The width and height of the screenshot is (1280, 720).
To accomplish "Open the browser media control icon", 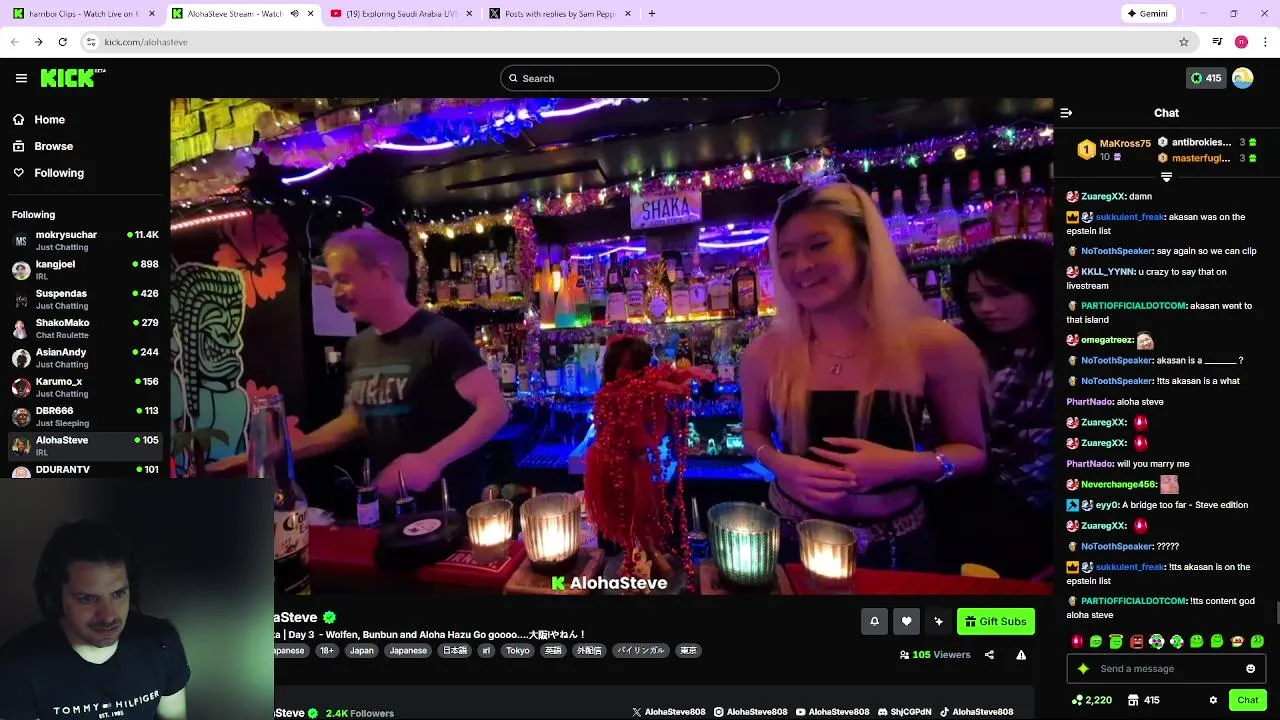I will click(1217, 42).
